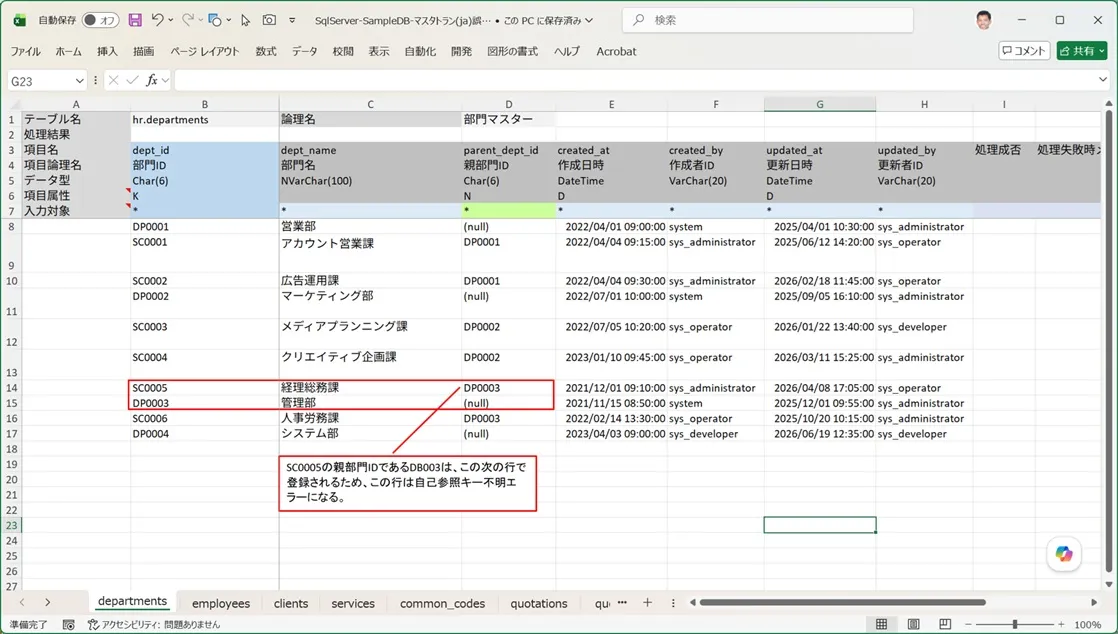Customize Quick Access Toolbar dropdown

[292, 20]
